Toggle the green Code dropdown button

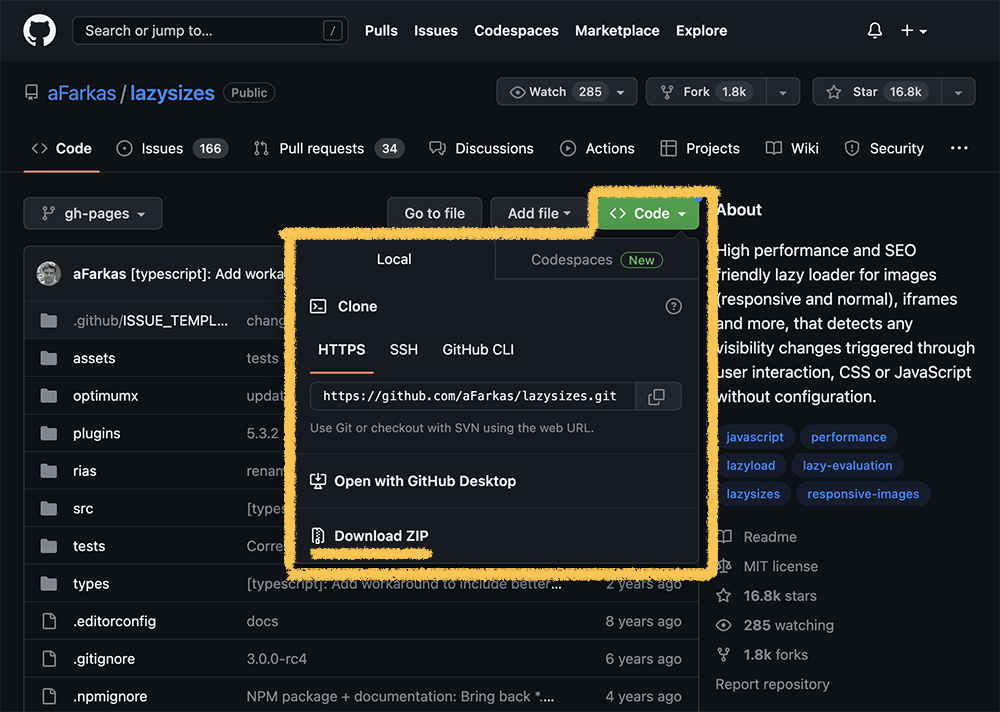[648, 213]
